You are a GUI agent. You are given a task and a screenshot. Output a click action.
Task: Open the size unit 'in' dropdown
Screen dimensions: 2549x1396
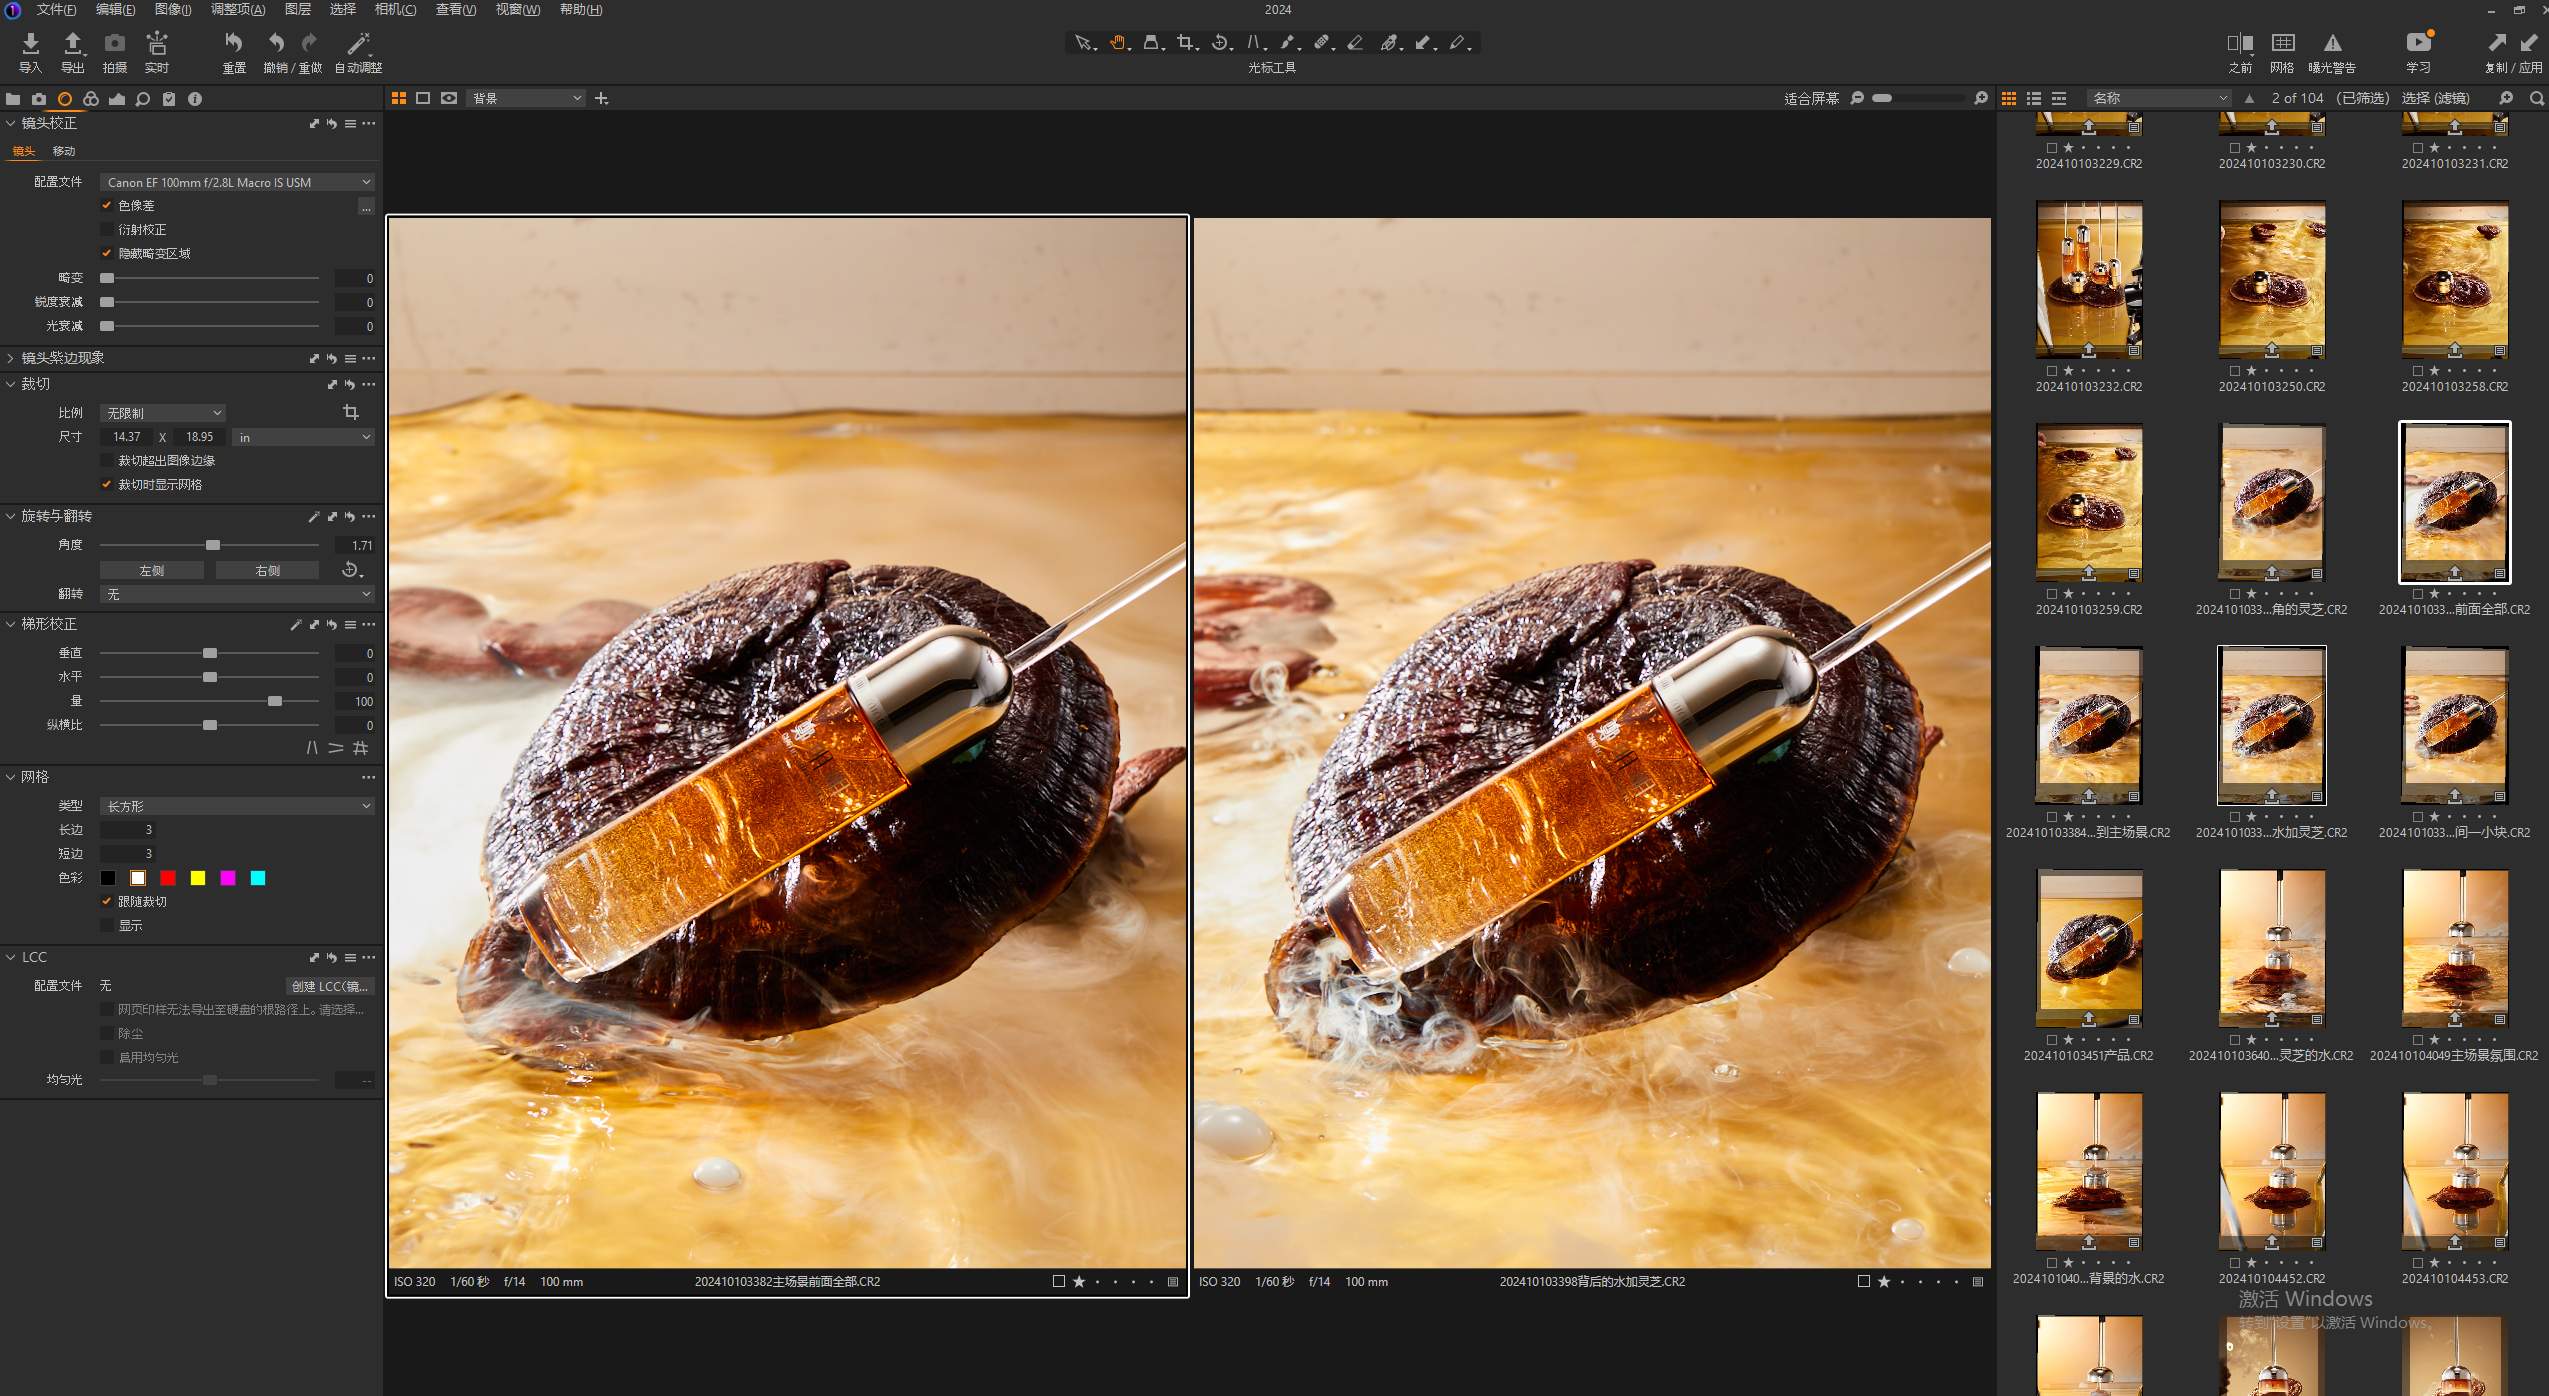point(303,437)
